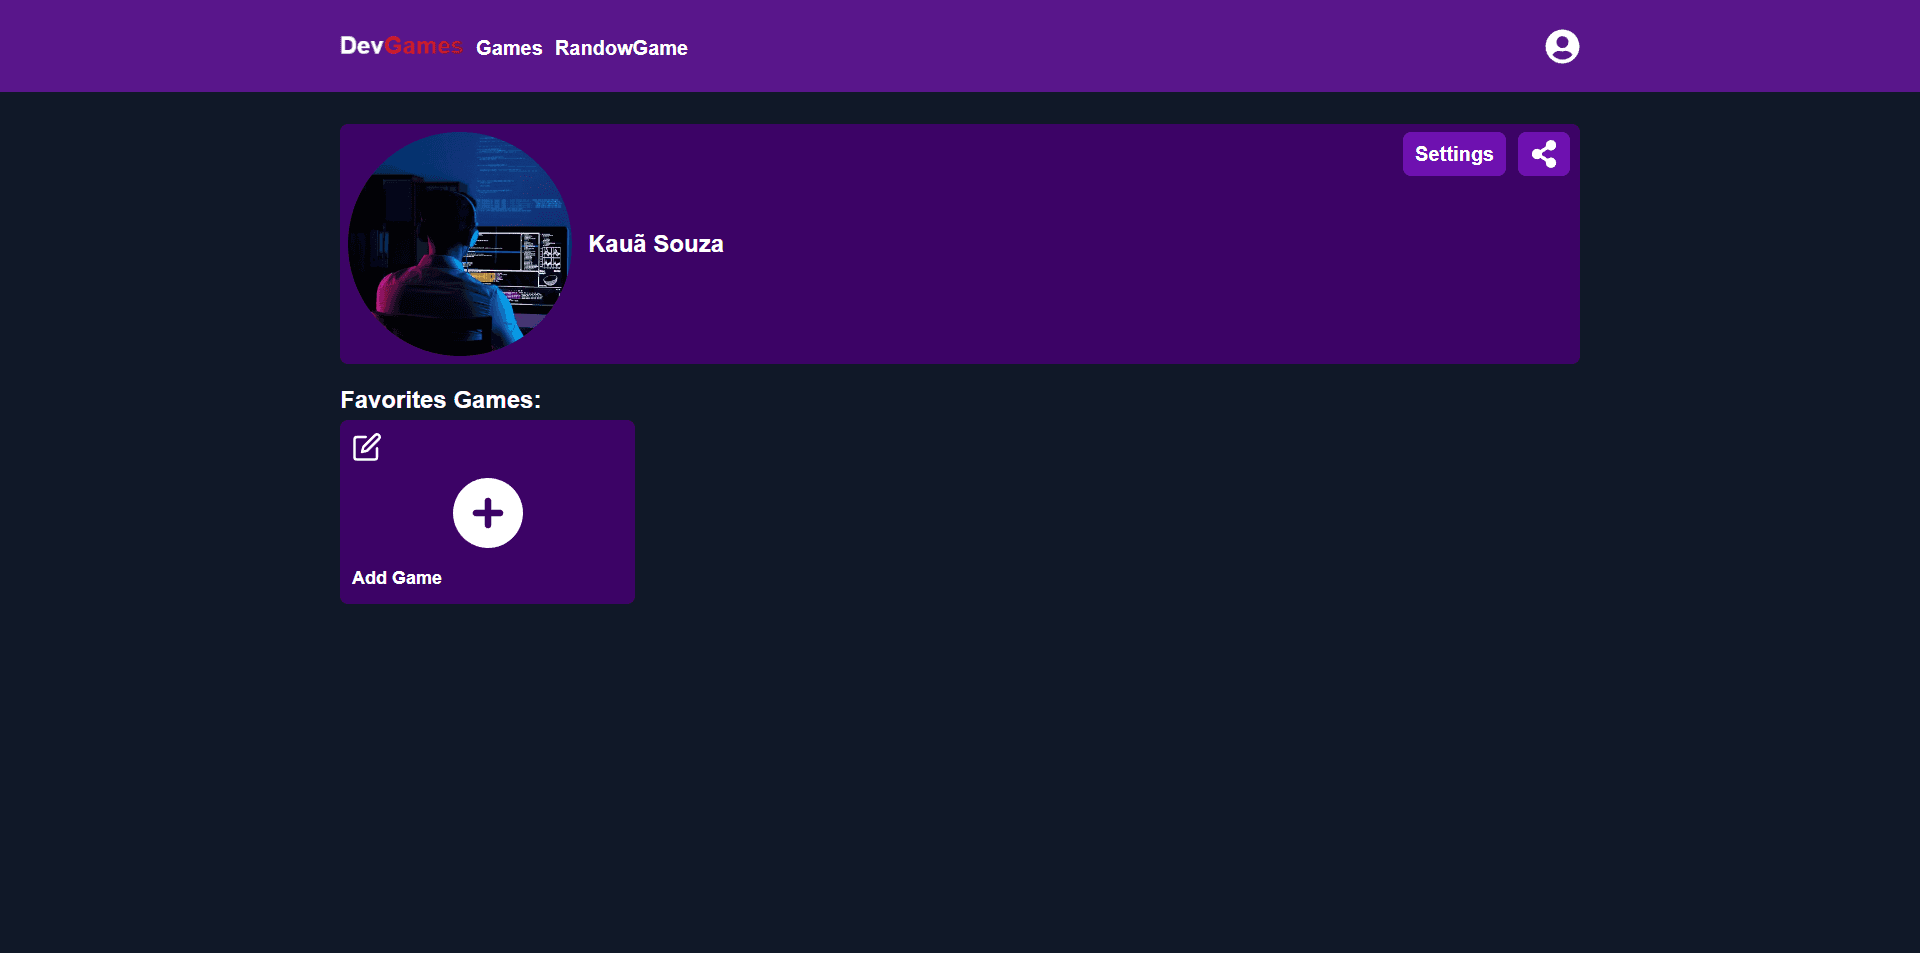
Task: Click the DevGames logo
Action: click(400, 46)
